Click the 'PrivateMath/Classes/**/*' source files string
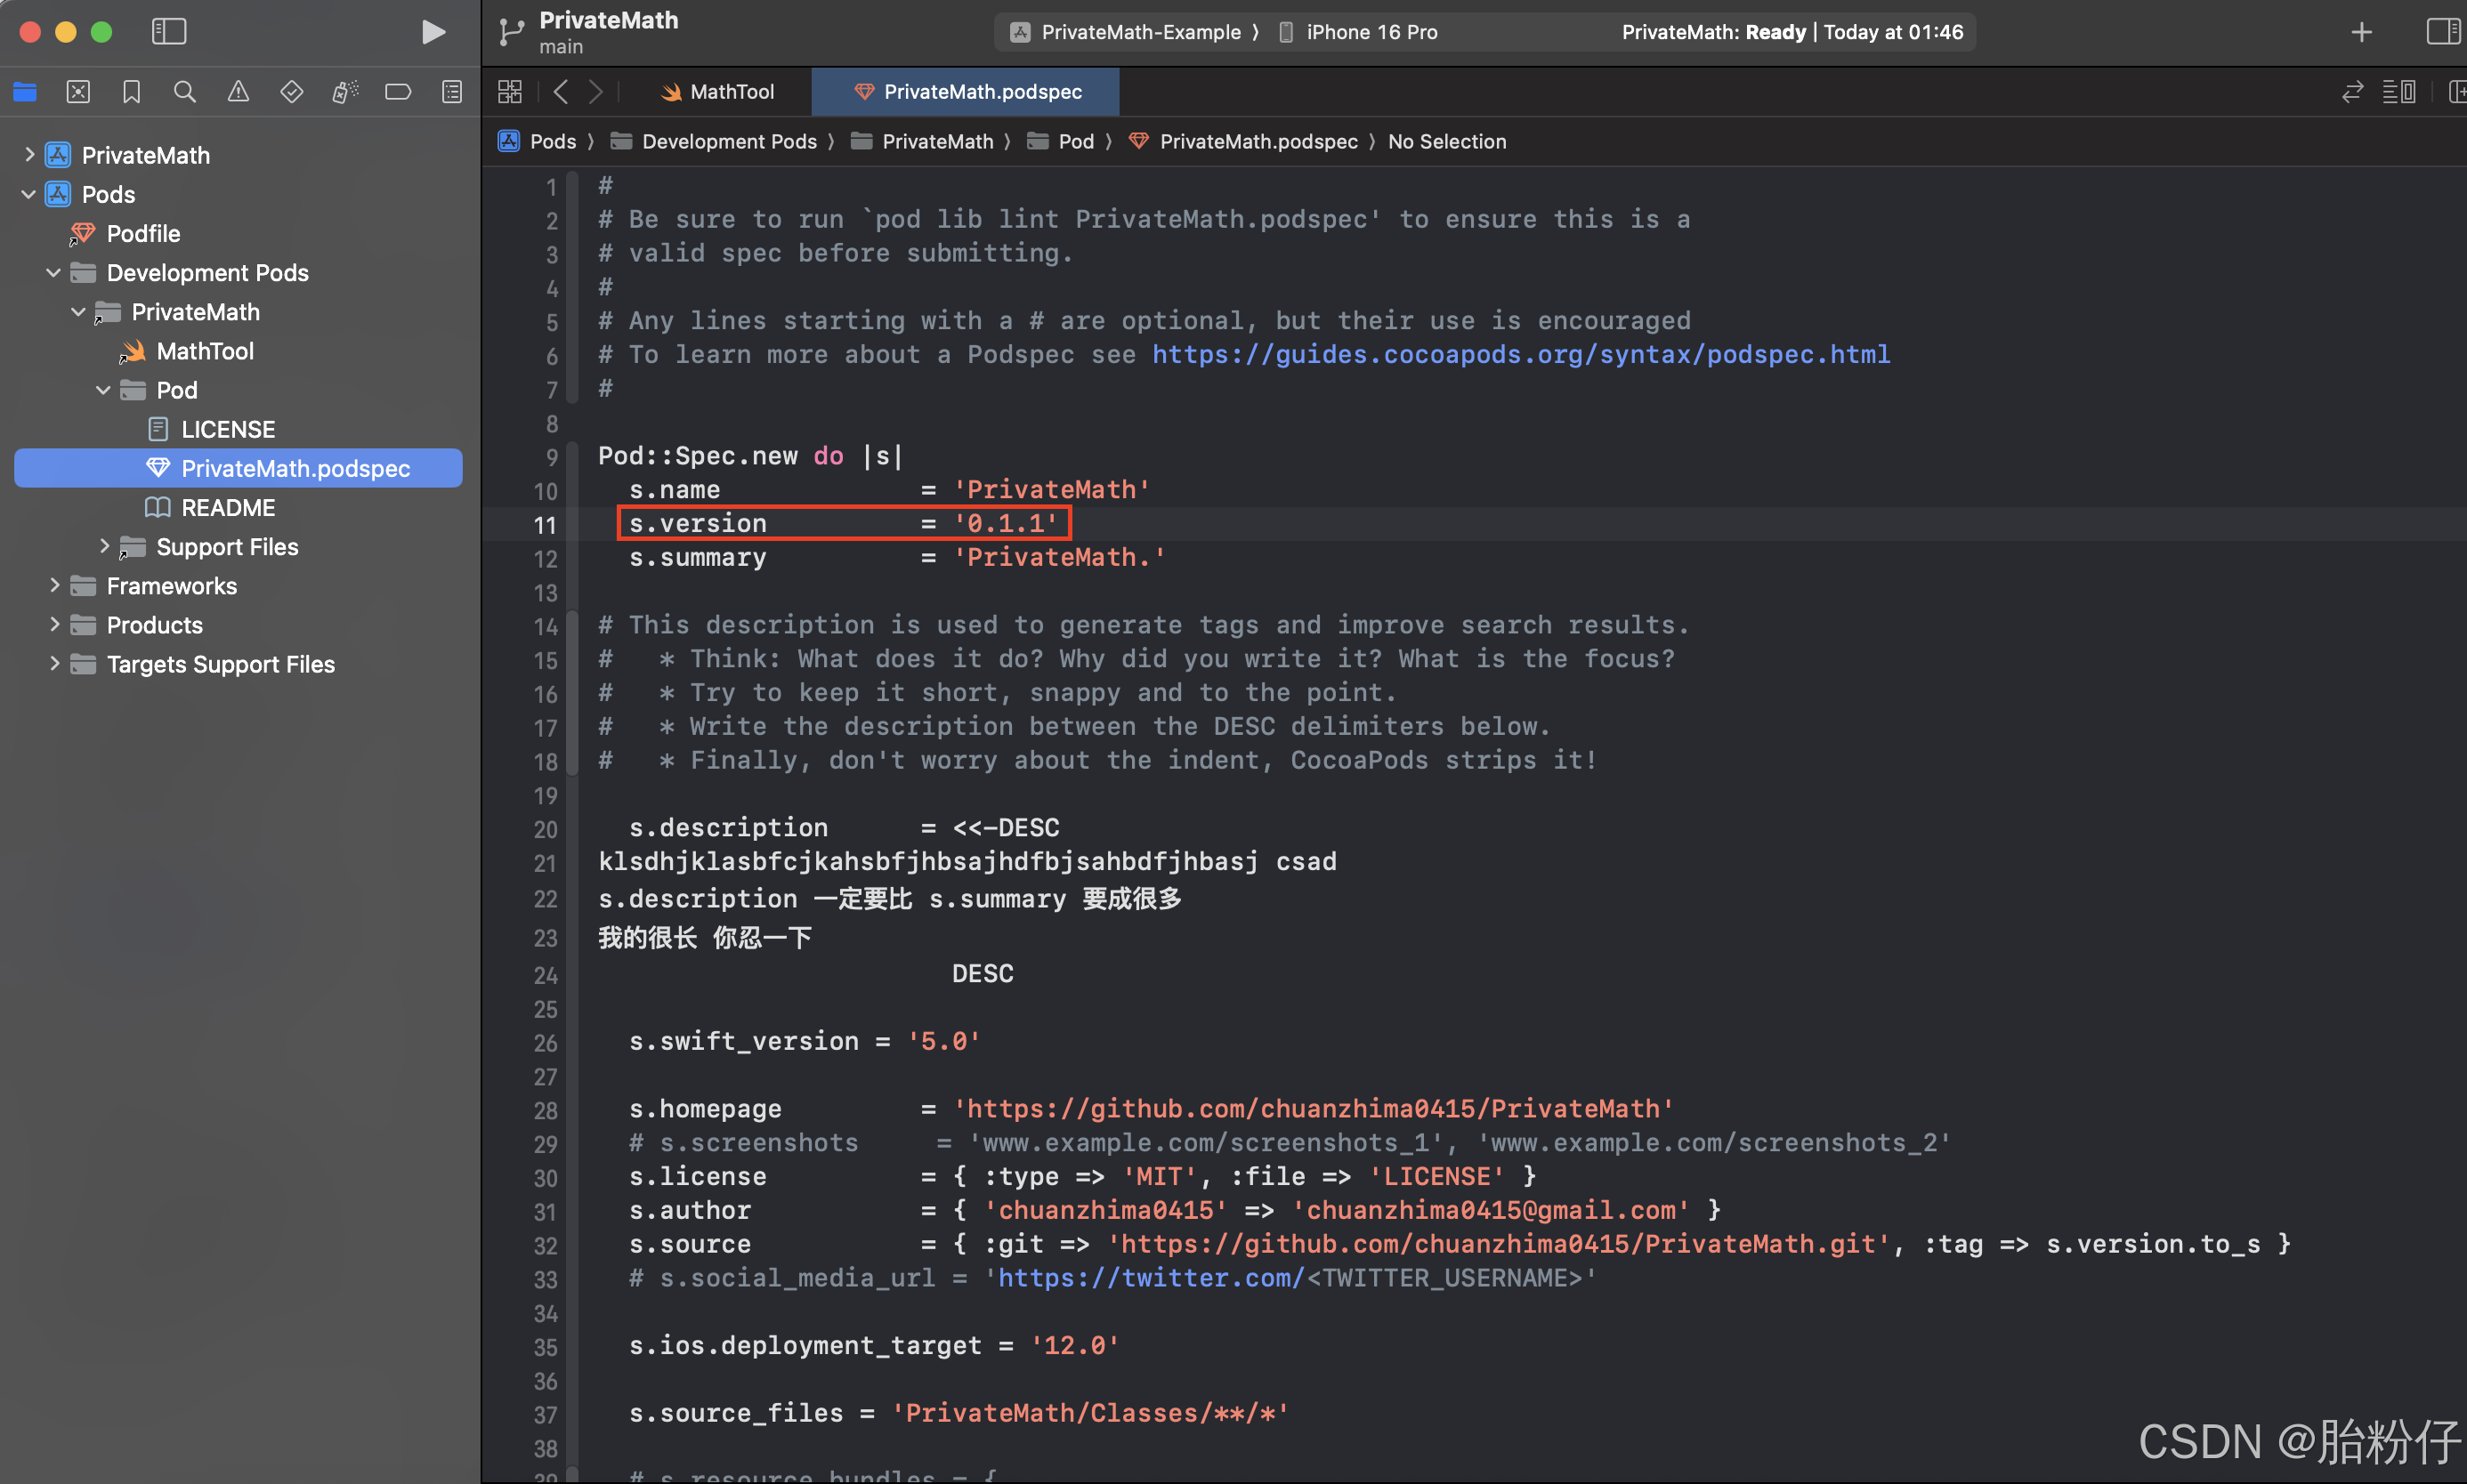This screenshot has width=2467, height=1484. (1090, 1413)
